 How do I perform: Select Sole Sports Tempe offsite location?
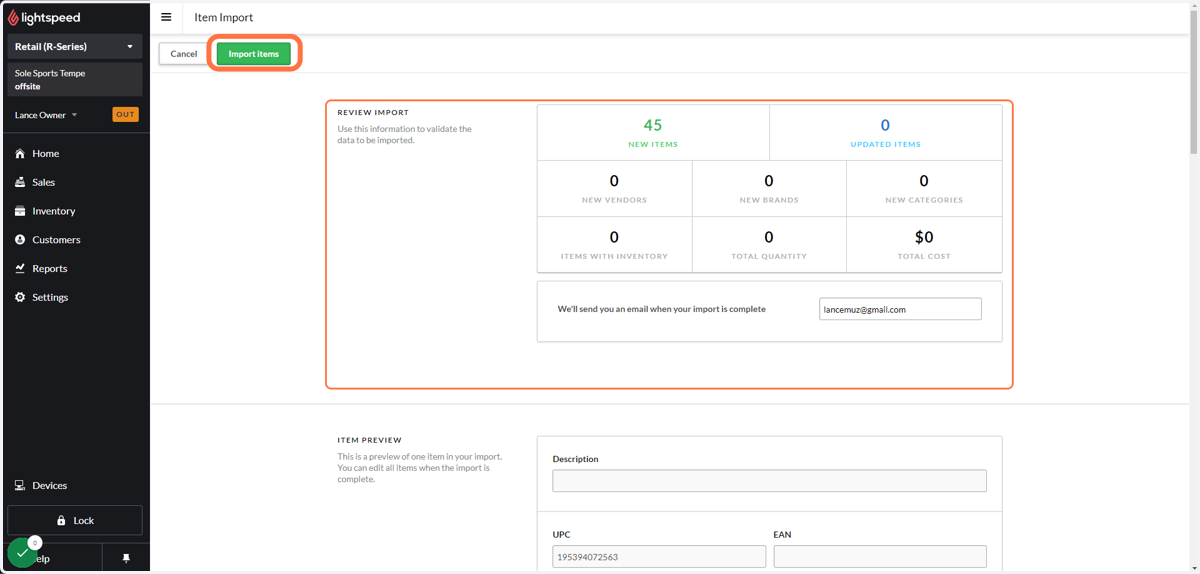coord(75,80)
